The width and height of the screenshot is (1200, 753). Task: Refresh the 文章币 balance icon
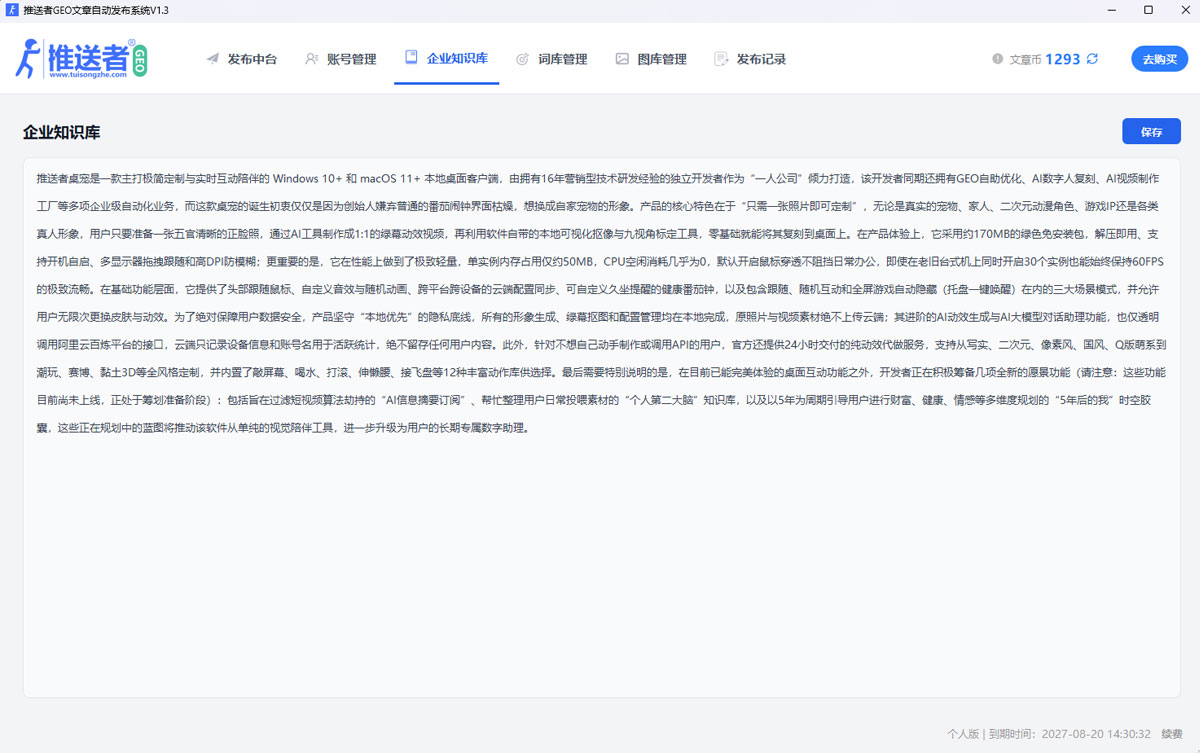point(1092,59)
